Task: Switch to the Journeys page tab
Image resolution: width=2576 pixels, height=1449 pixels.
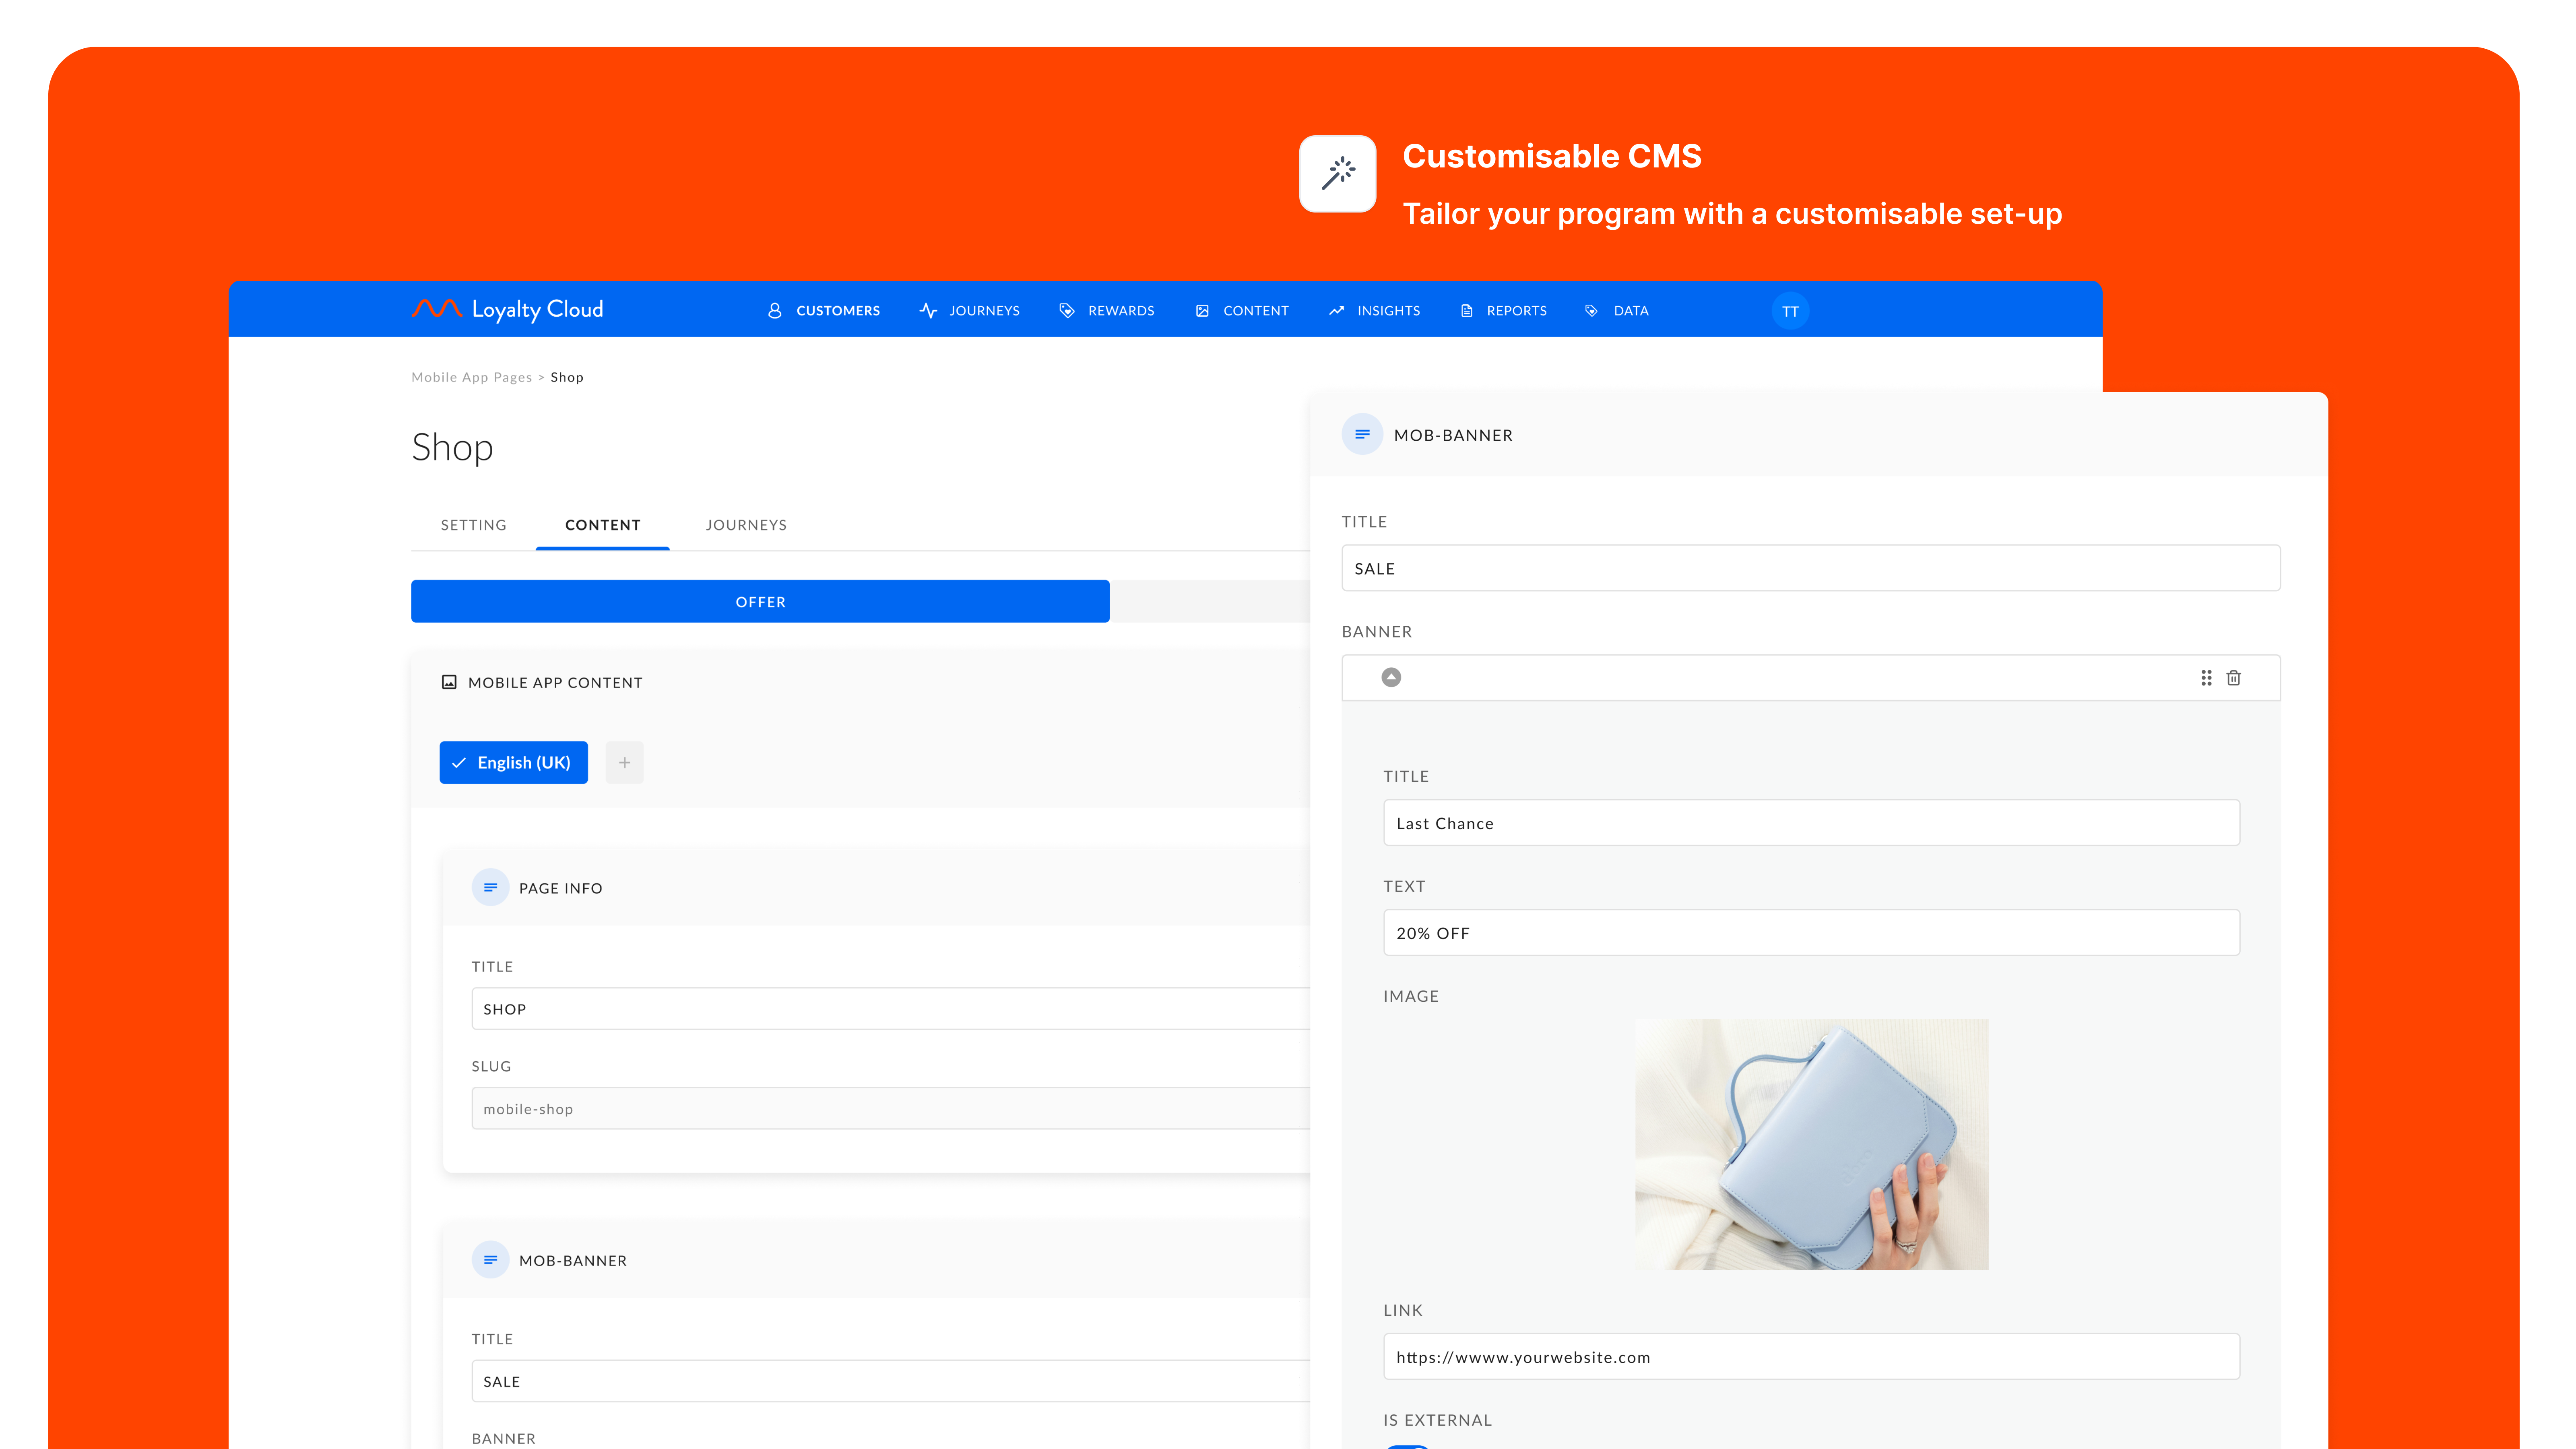Action: pos(745,525)
